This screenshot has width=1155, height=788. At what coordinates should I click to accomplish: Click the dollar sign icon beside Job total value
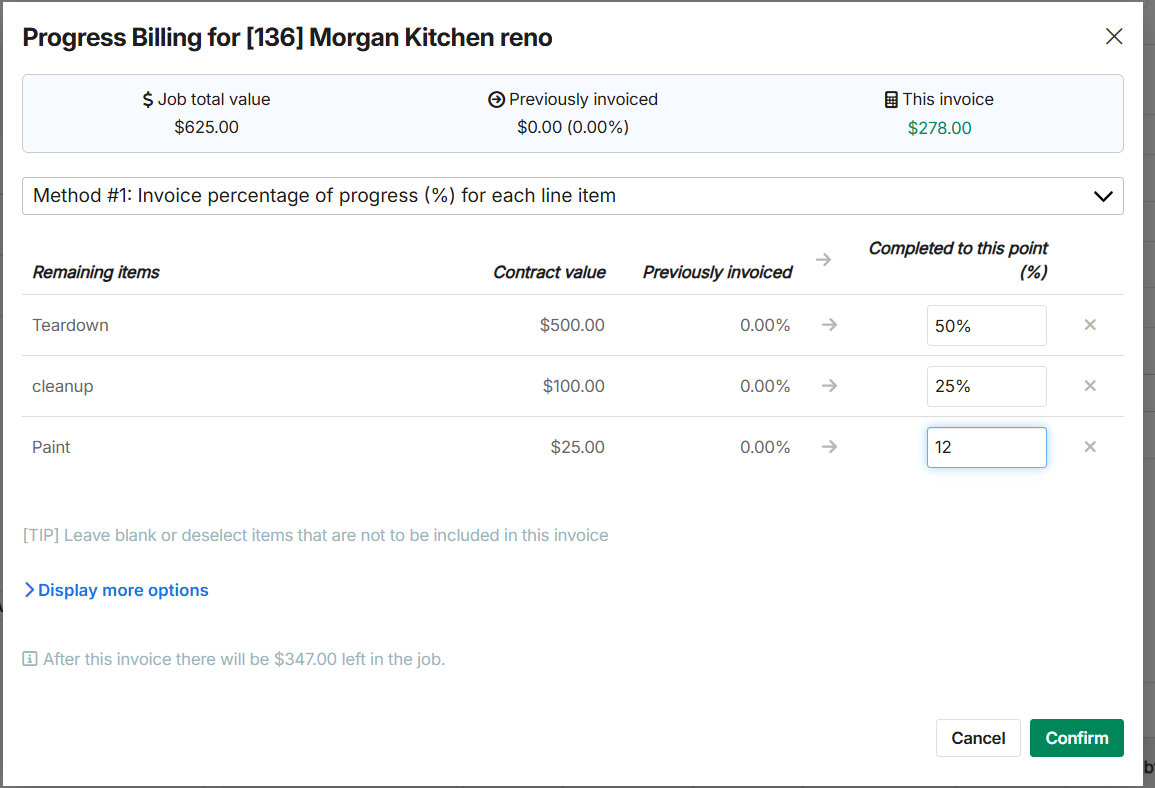tap(148, 100)
